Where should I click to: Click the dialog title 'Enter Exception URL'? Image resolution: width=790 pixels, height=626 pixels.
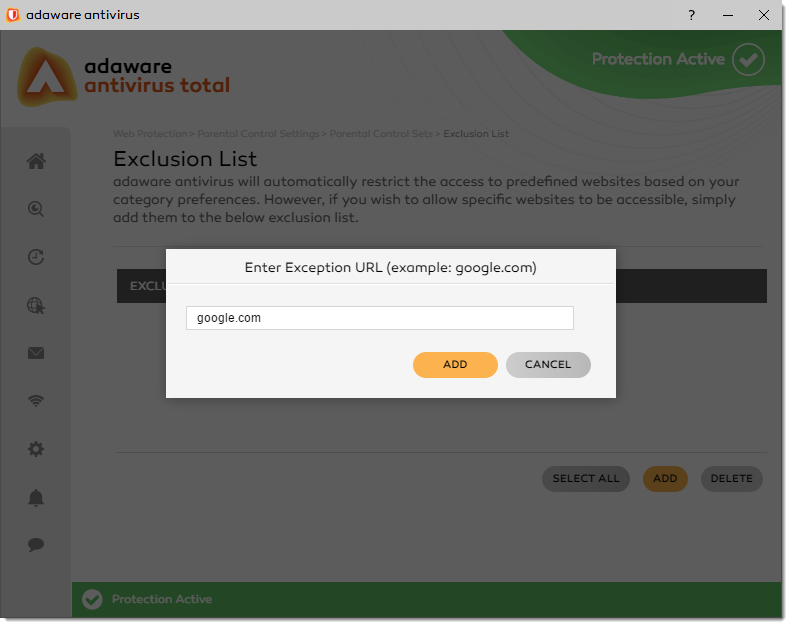point(313,268)
